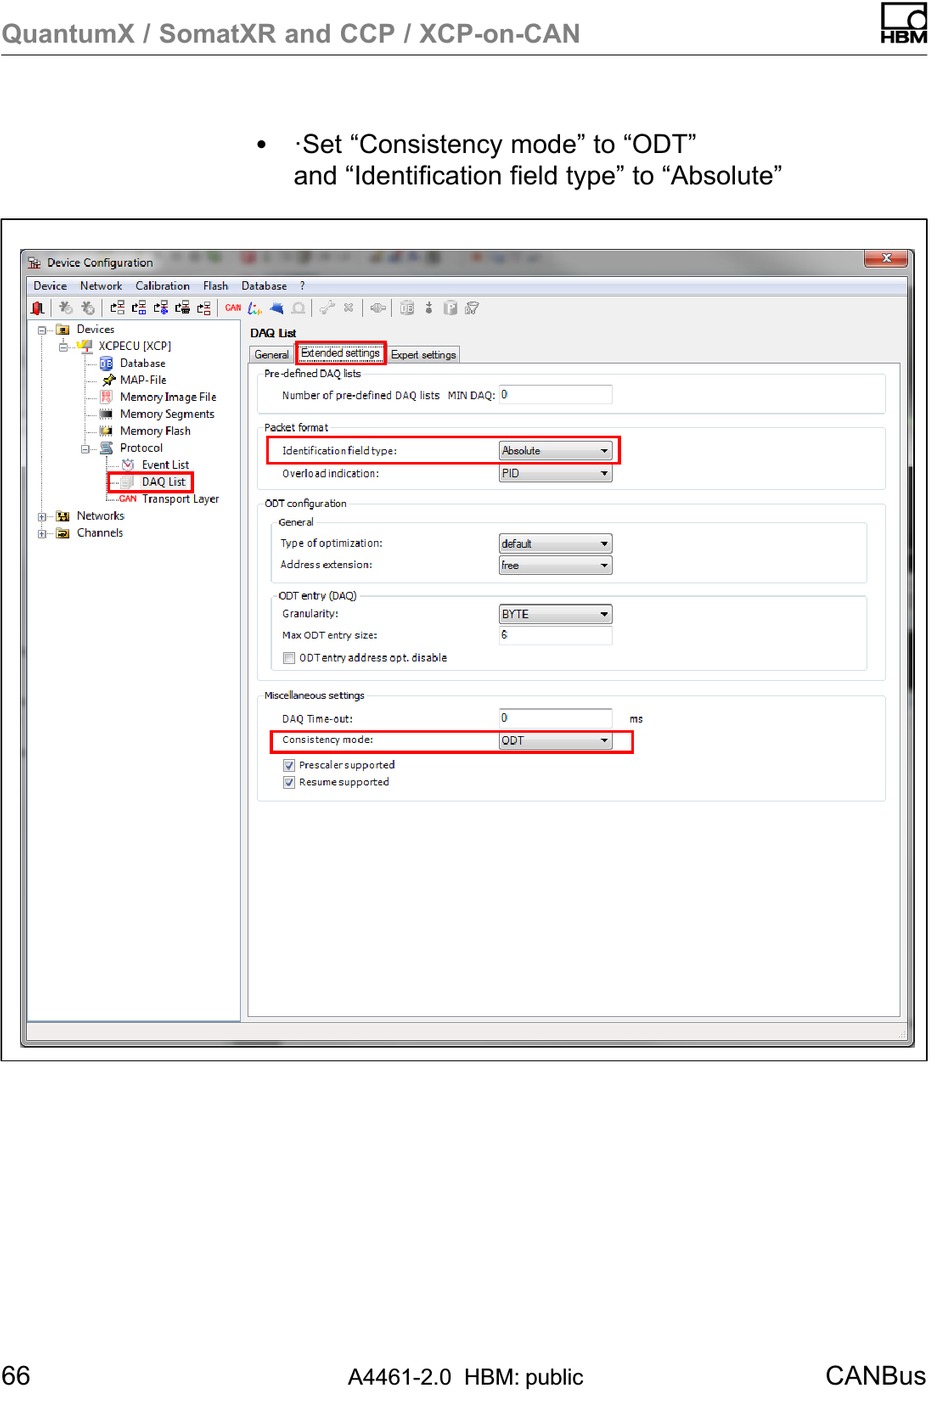The image size is (950, 1413).
Task: Click the HBM logo on the page header
Action: [x=903, y=23]
